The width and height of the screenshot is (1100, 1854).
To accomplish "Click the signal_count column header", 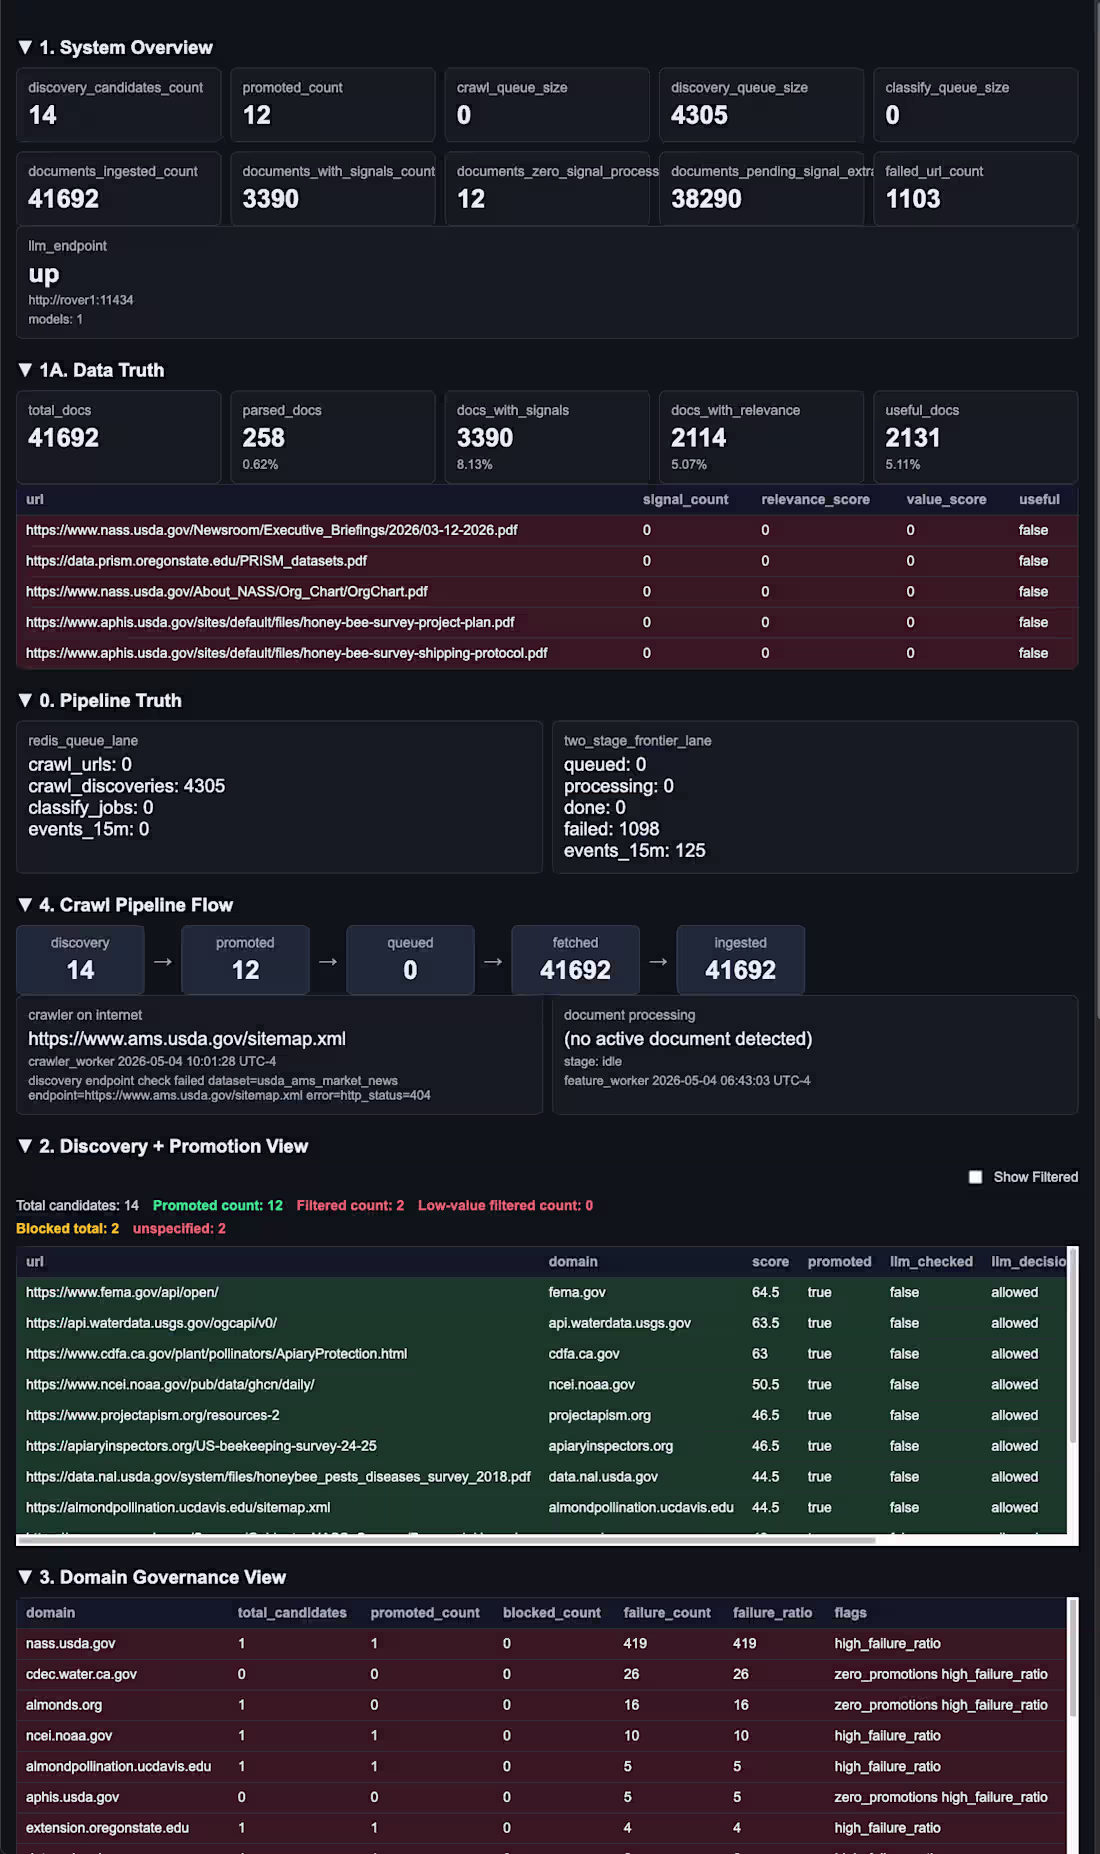I will 685,499.
